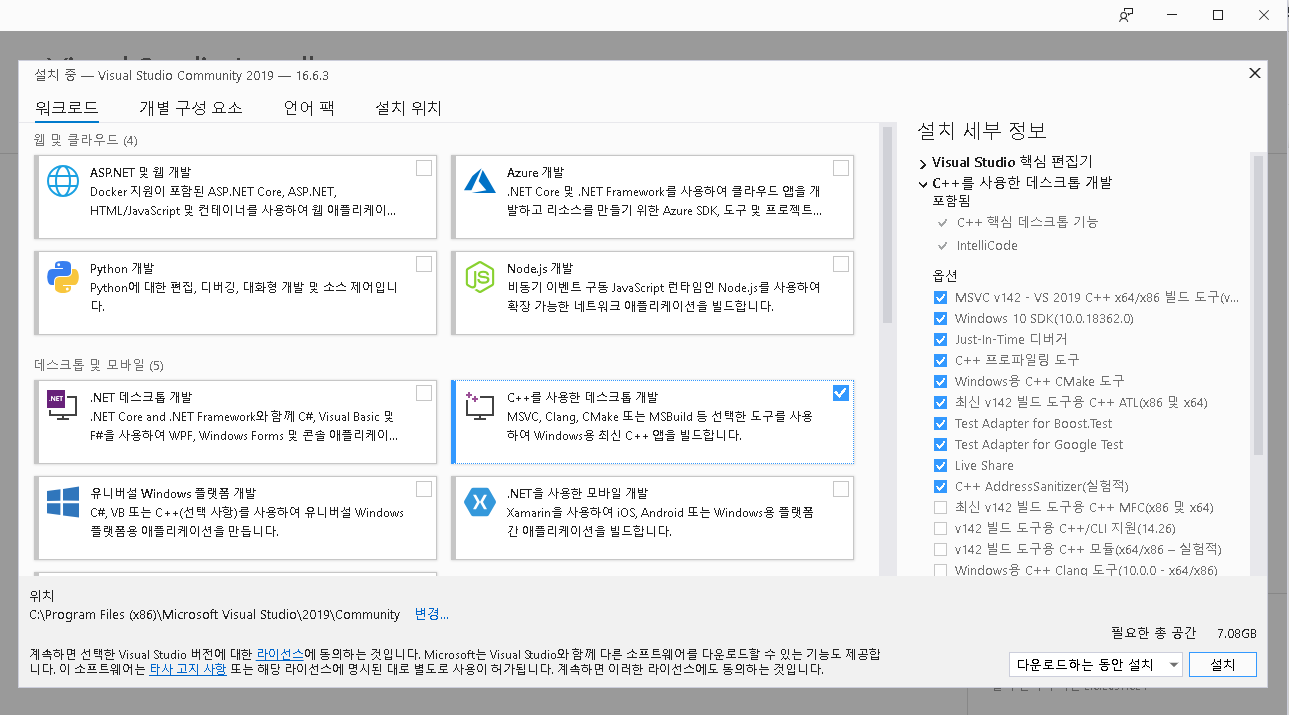
Task: Click the Python development logo icon
Action: pos(63,277)
